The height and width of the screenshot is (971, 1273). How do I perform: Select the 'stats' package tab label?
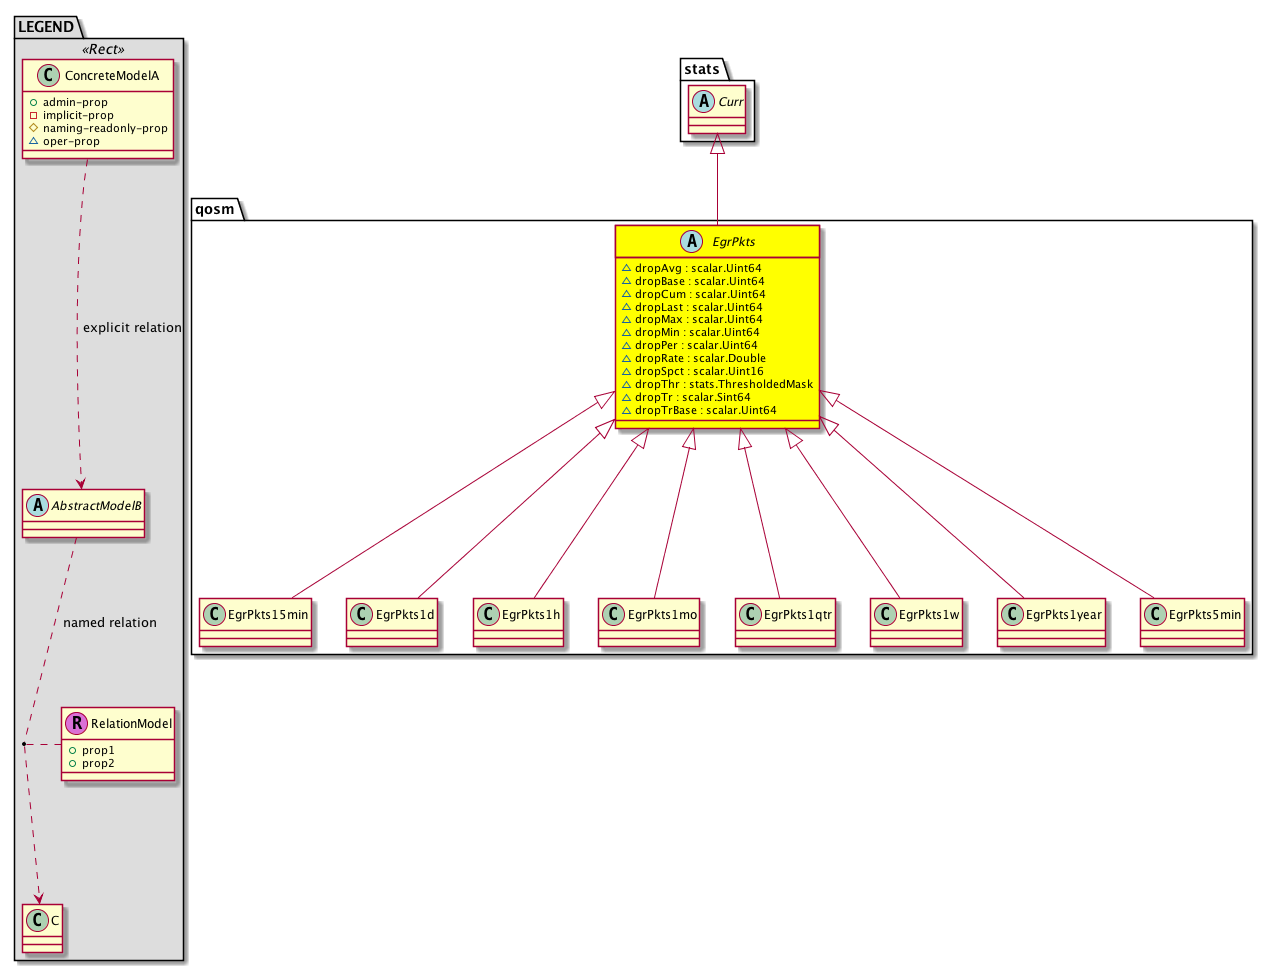point(702,69)
